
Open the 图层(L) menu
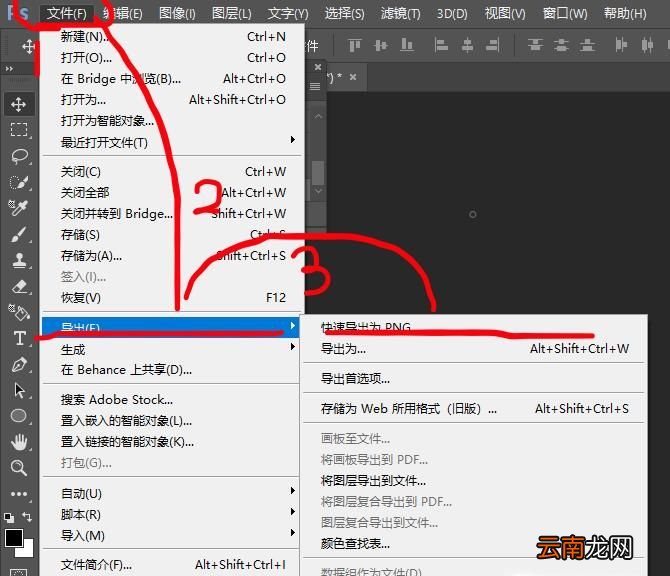[x=232, y=14]
